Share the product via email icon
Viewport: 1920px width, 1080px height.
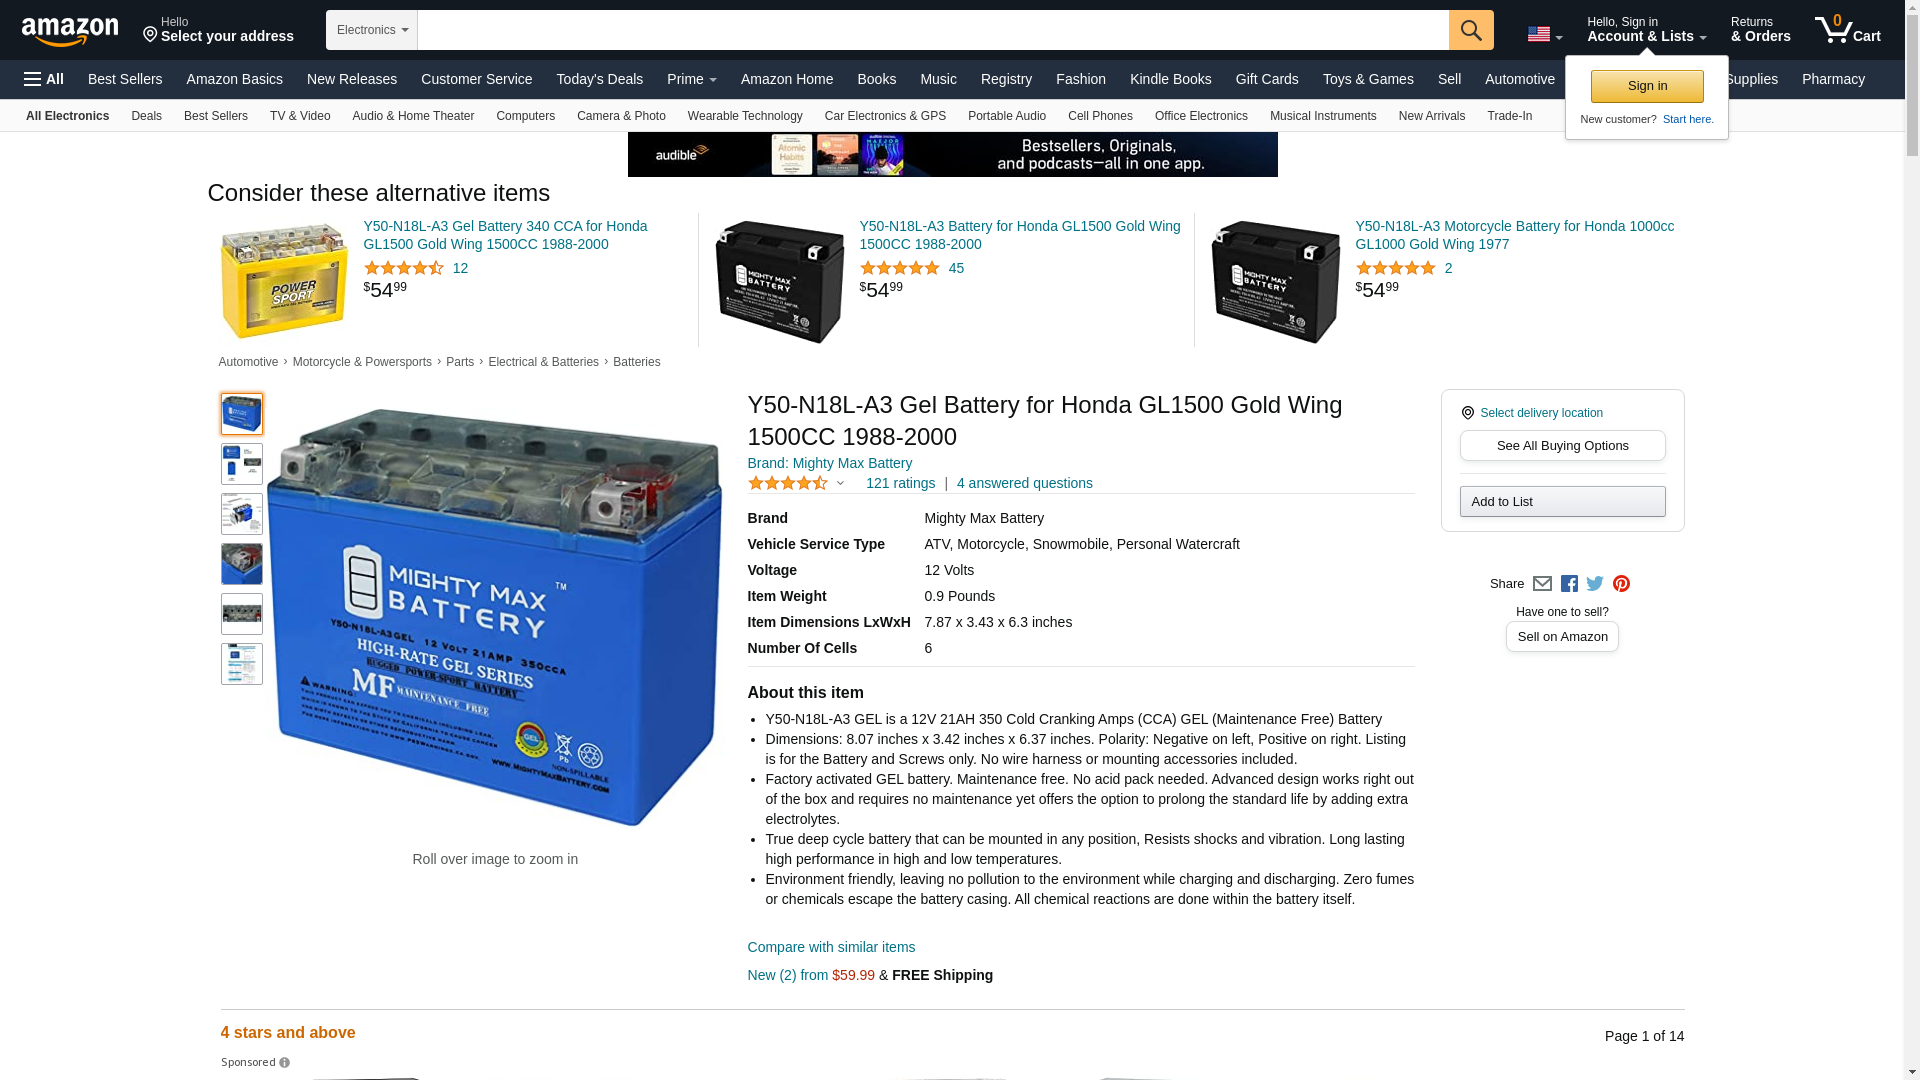[1542, 584]
